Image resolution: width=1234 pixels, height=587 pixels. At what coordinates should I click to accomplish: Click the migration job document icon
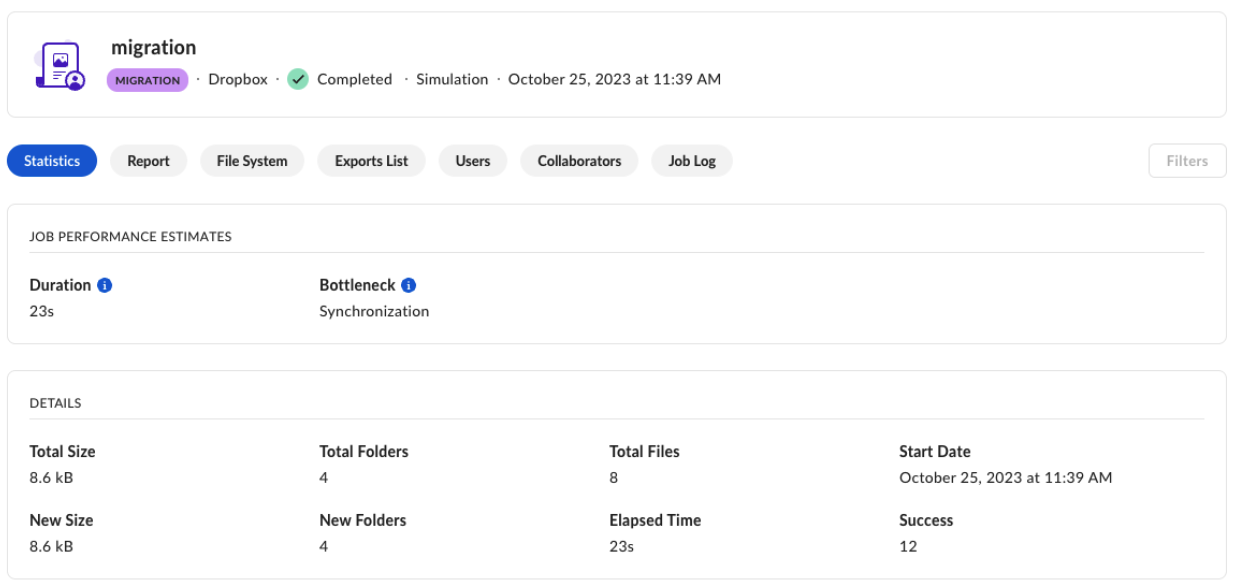[59, 66]
